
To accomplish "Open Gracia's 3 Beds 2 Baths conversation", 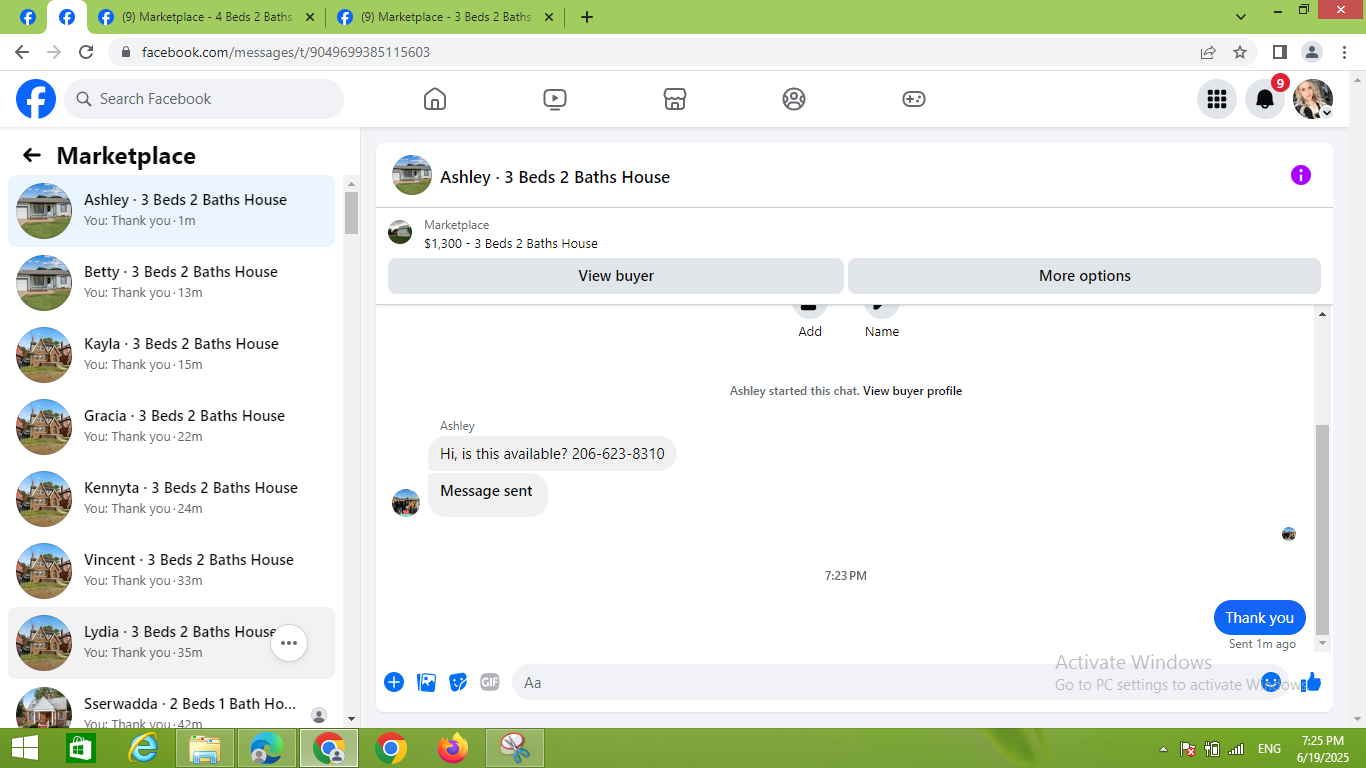I will [x=171, y=427].
